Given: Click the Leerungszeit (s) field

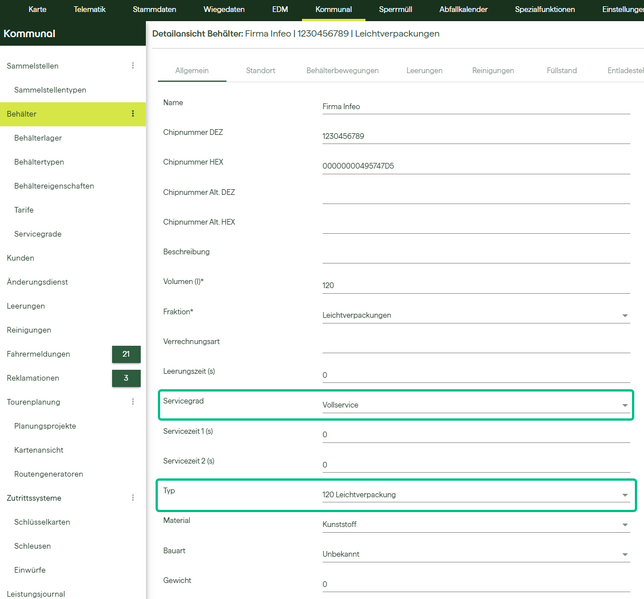Looking at the screenshot, I should pos(476,375).
